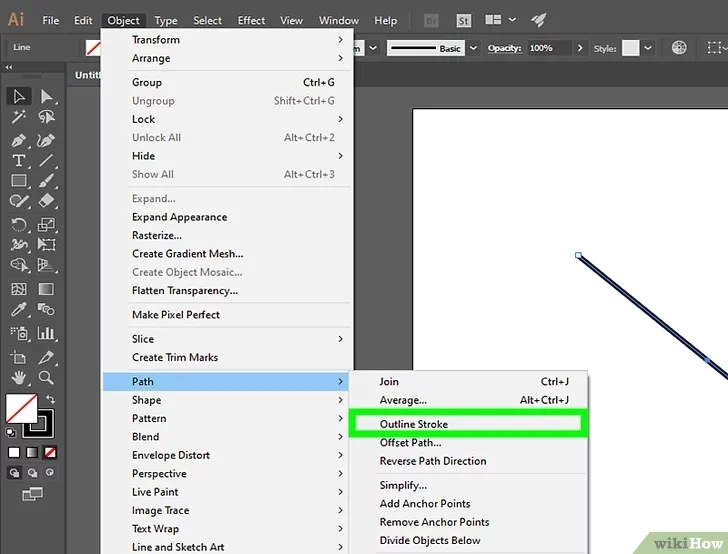Pick the Zoom tool

[x=46, y=378]
